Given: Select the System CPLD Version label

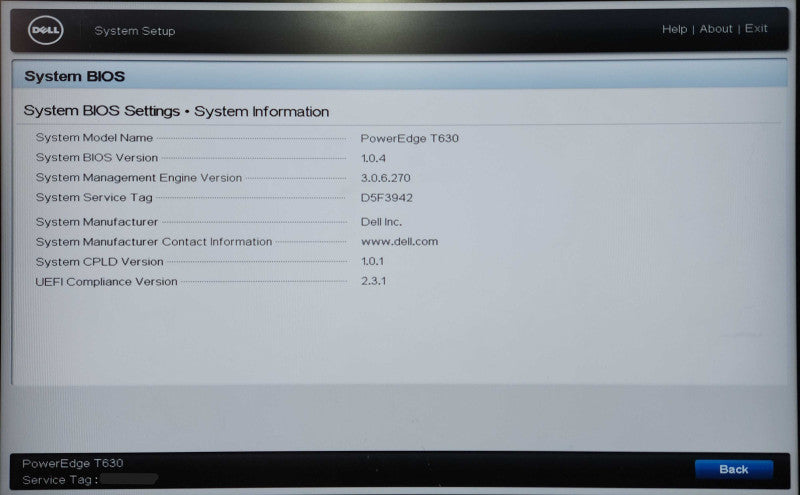Looking at the screenshot, I should [99, 262].
